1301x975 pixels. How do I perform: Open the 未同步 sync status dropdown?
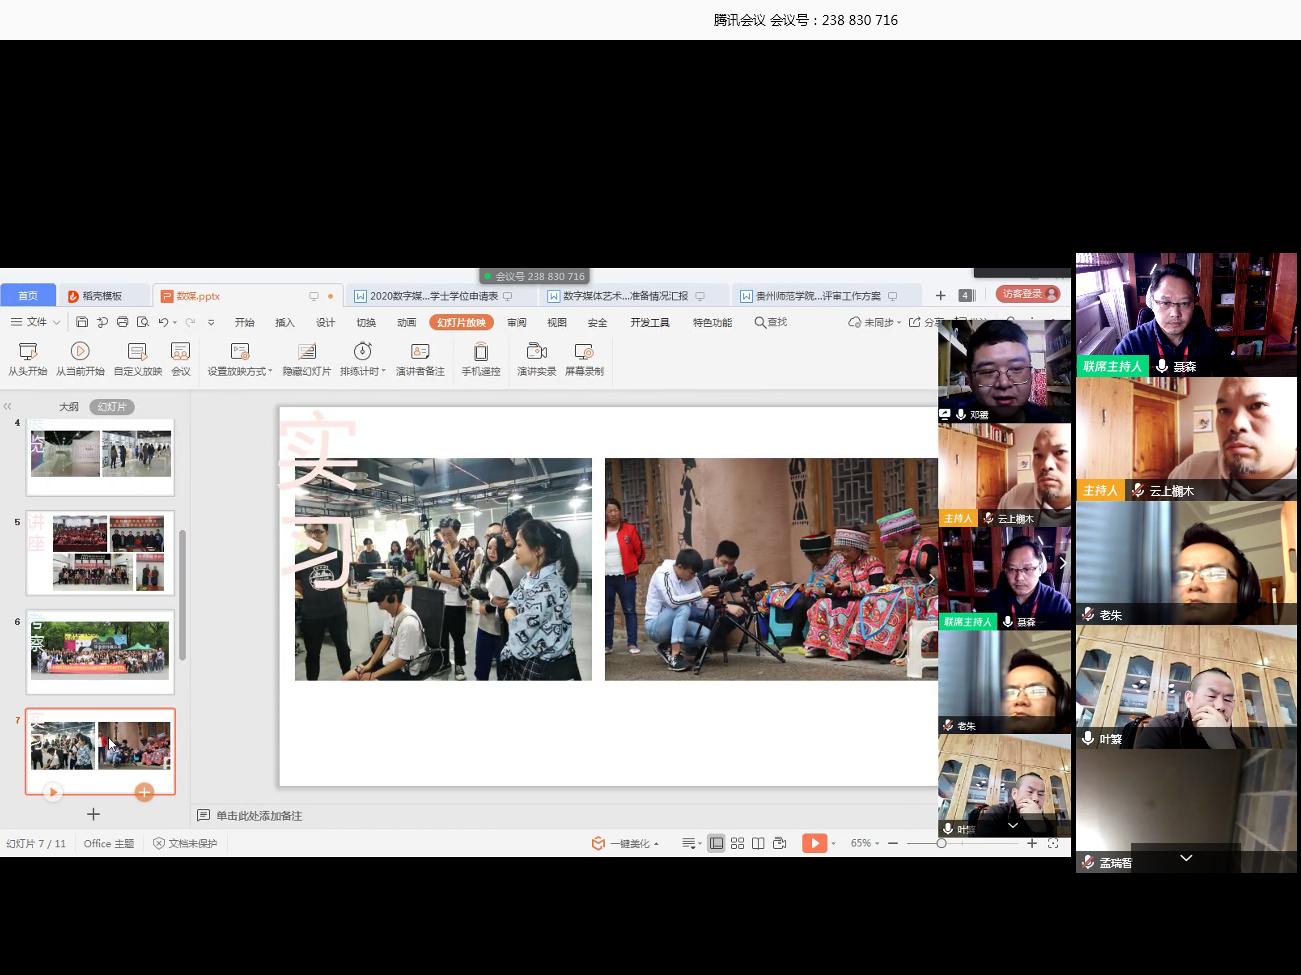point(875,322)
